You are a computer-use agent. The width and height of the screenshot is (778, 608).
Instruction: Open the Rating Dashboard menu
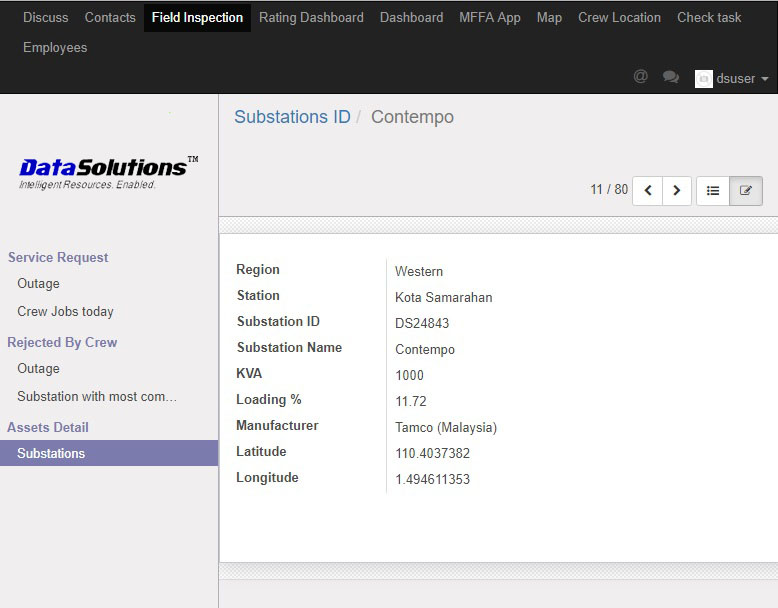coord(311,17)
